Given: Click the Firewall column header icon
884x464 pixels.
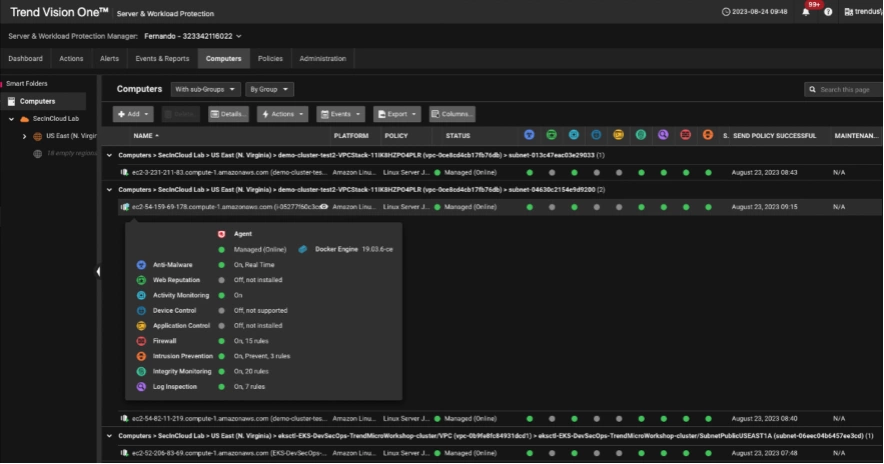Looking at the screenshot, I should coord(686,135).
